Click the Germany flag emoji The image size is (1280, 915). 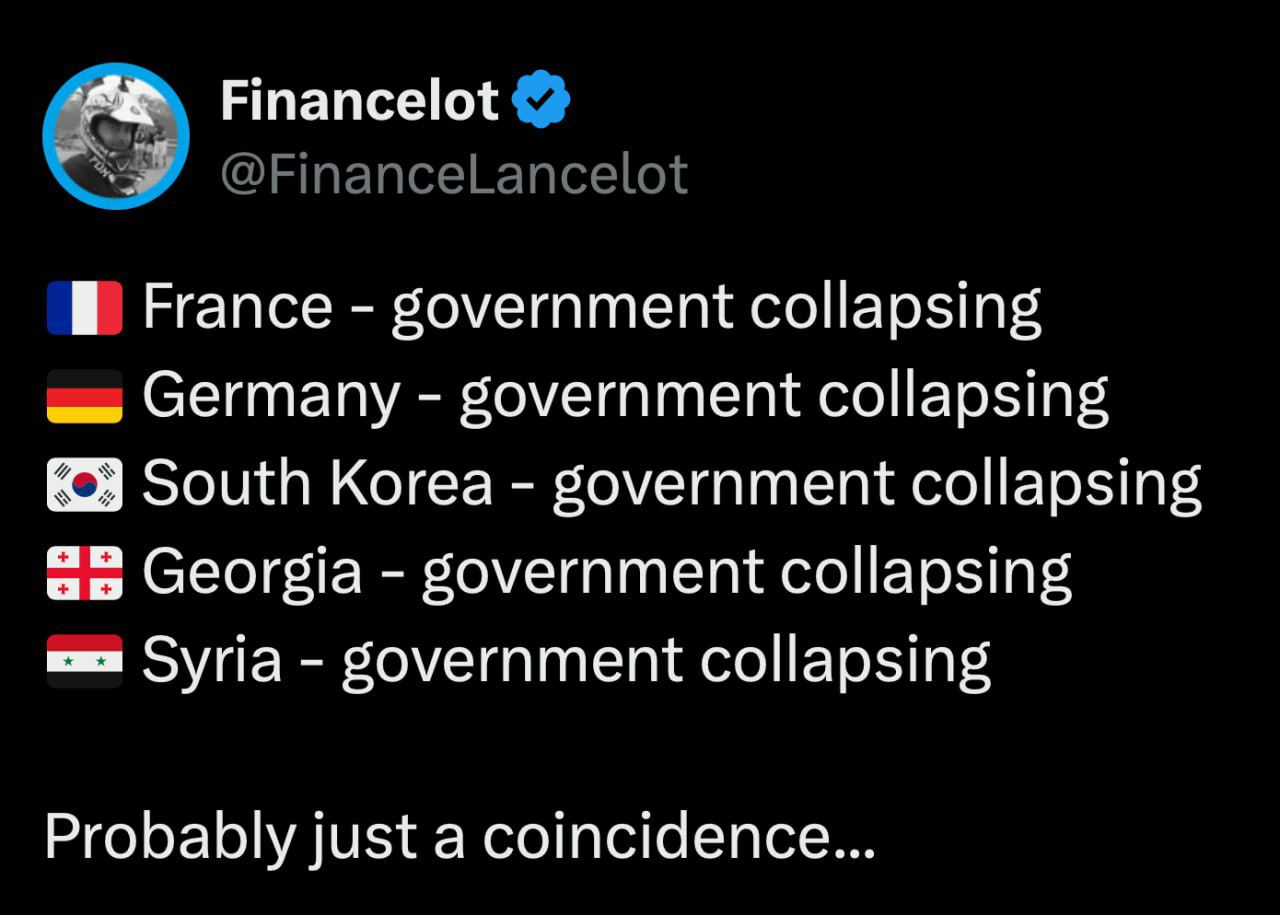point(85,396)
